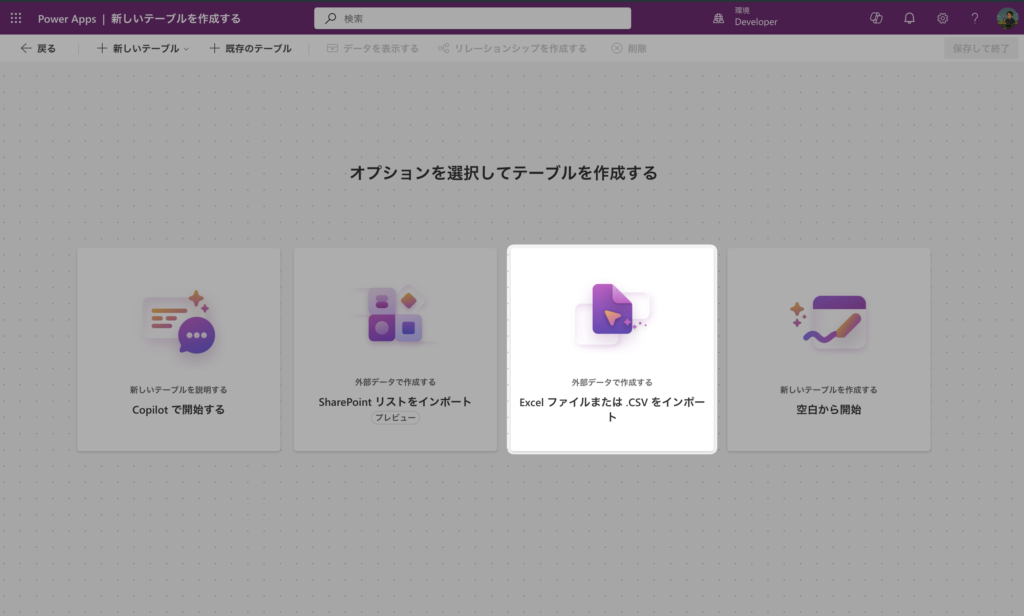The width and height of the screenshot is (1024, 616).
Task: Click 保存して終了 button
Action: coord(980,48)
